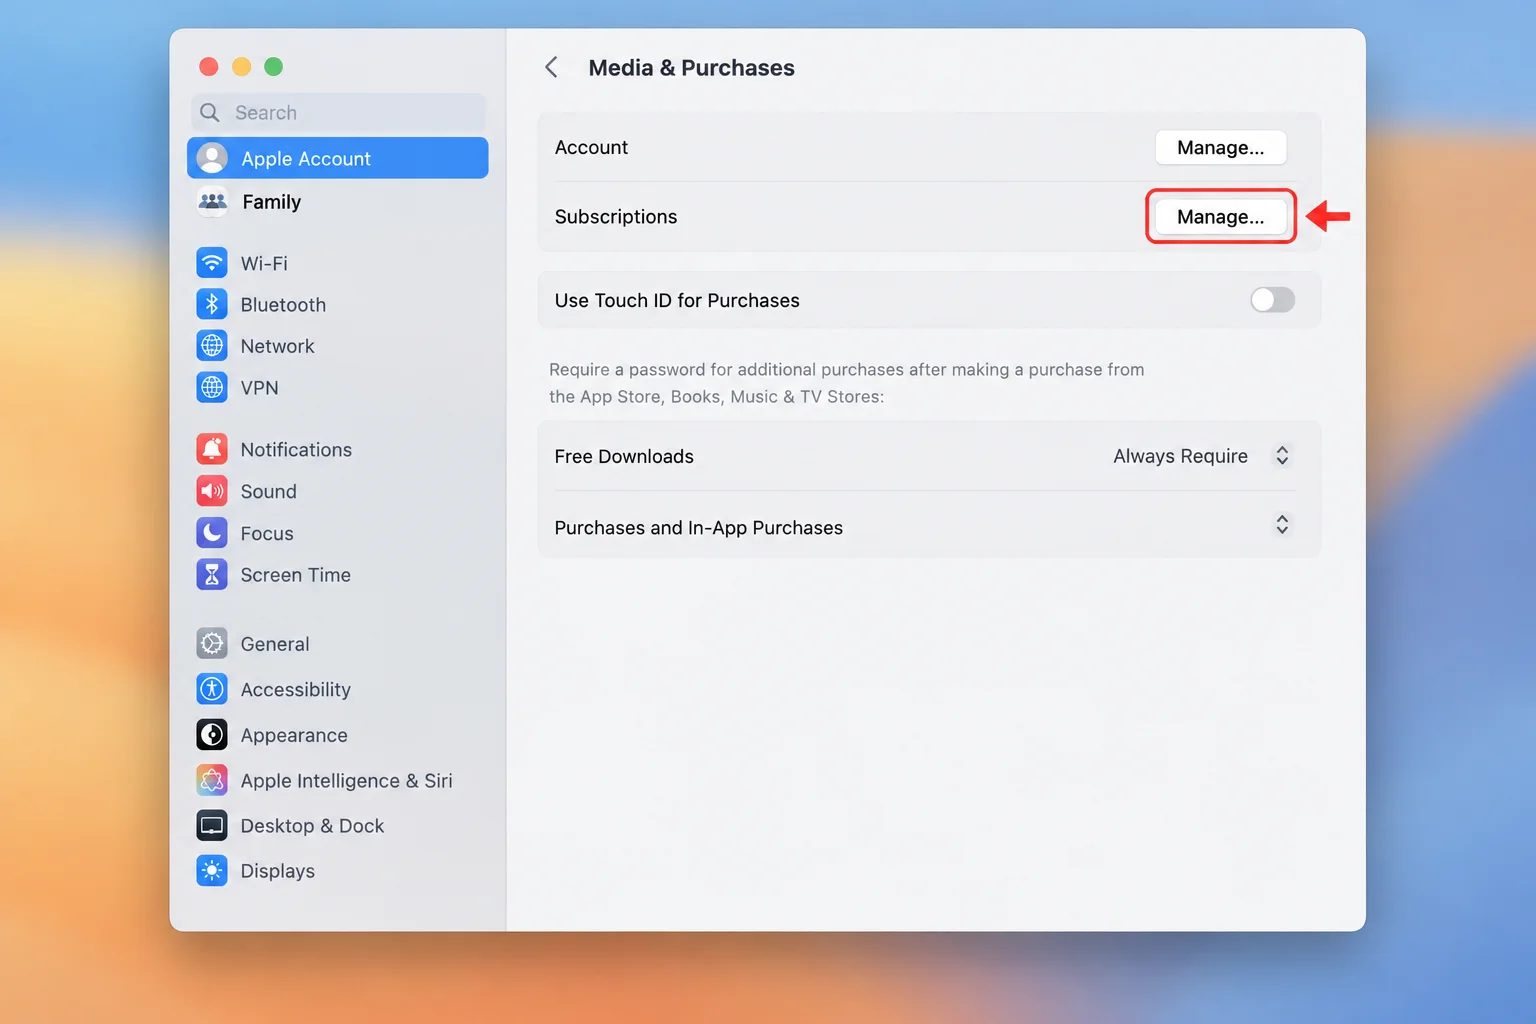The image size is (1536, 1024).
Task: Click the "Media & Purchases" page title
Action: pos(691,67)
